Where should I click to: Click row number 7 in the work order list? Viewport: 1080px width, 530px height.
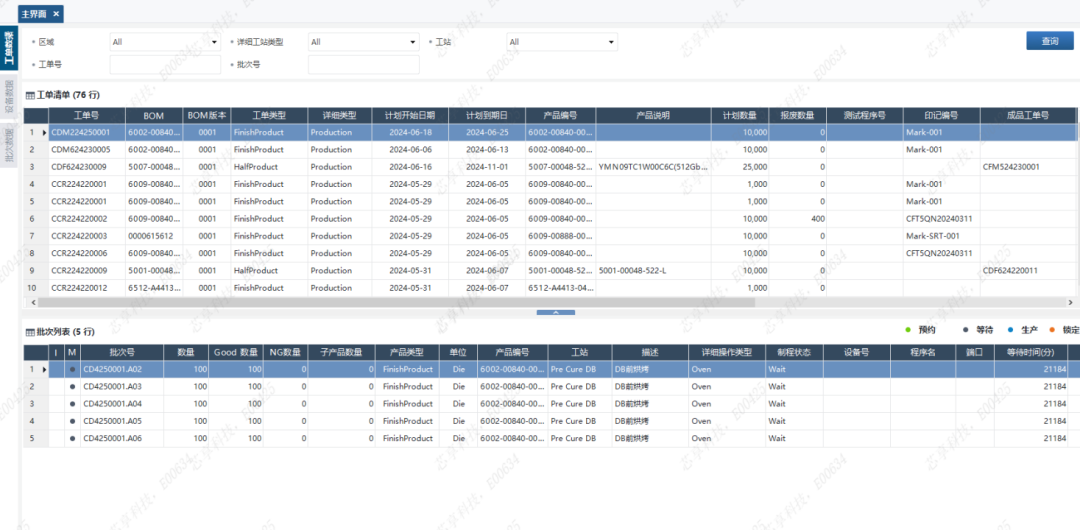pyautogui.click(x=32, y=236)
